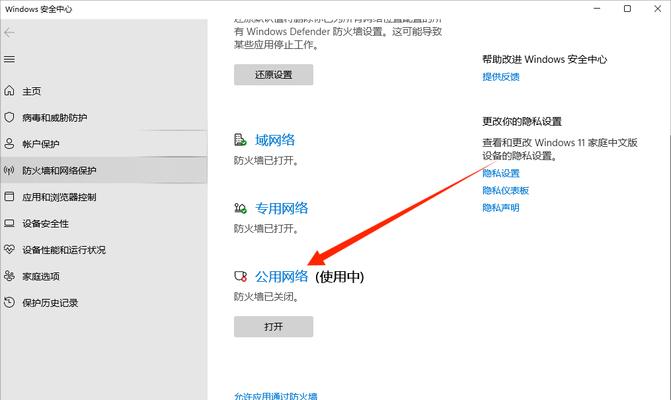
Task: Open the 隐私仪表板 link
Action: [x=506, y=190]
